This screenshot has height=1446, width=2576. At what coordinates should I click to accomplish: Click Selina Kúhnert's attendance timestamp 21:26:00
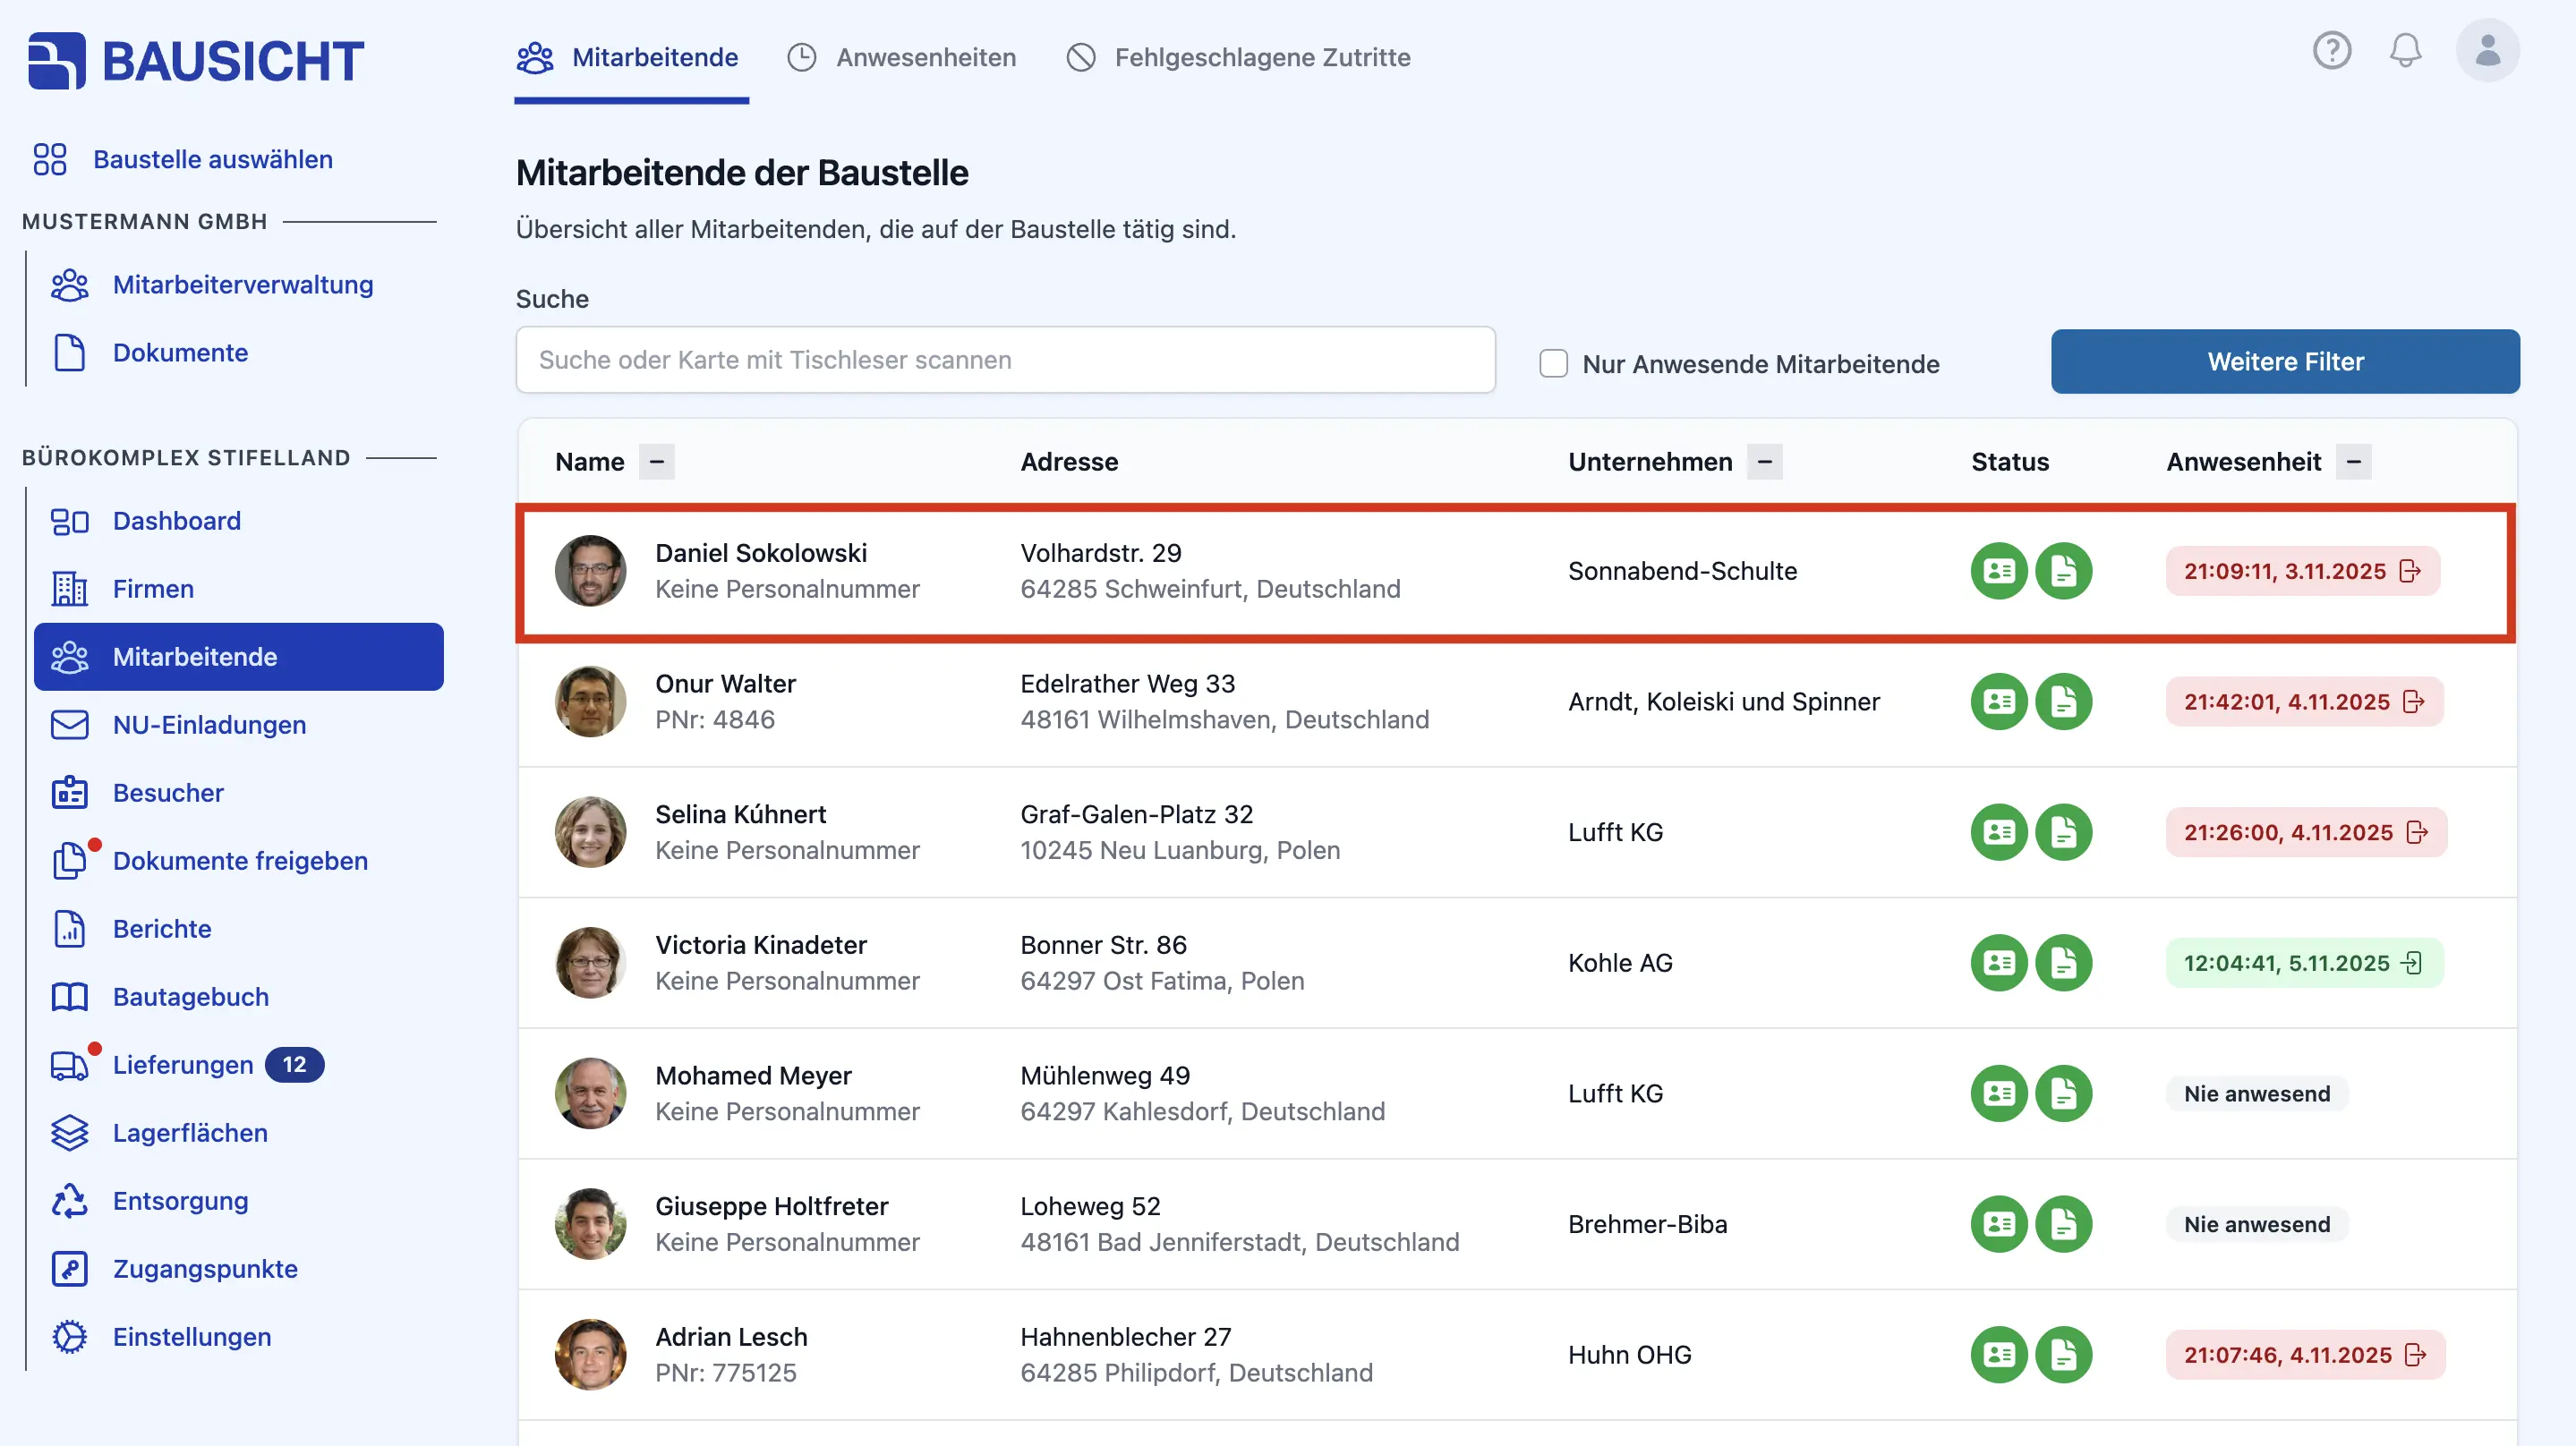2306,832
